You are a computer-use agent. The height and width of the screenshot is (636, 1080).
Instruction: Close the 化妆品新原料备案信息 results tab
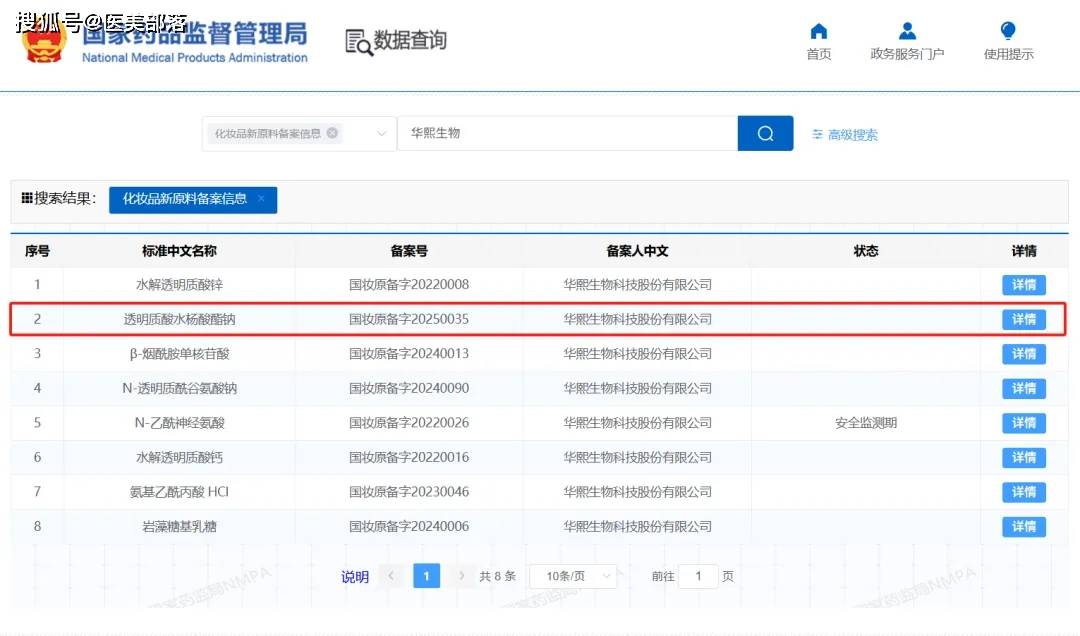click(x=261, y=199)
